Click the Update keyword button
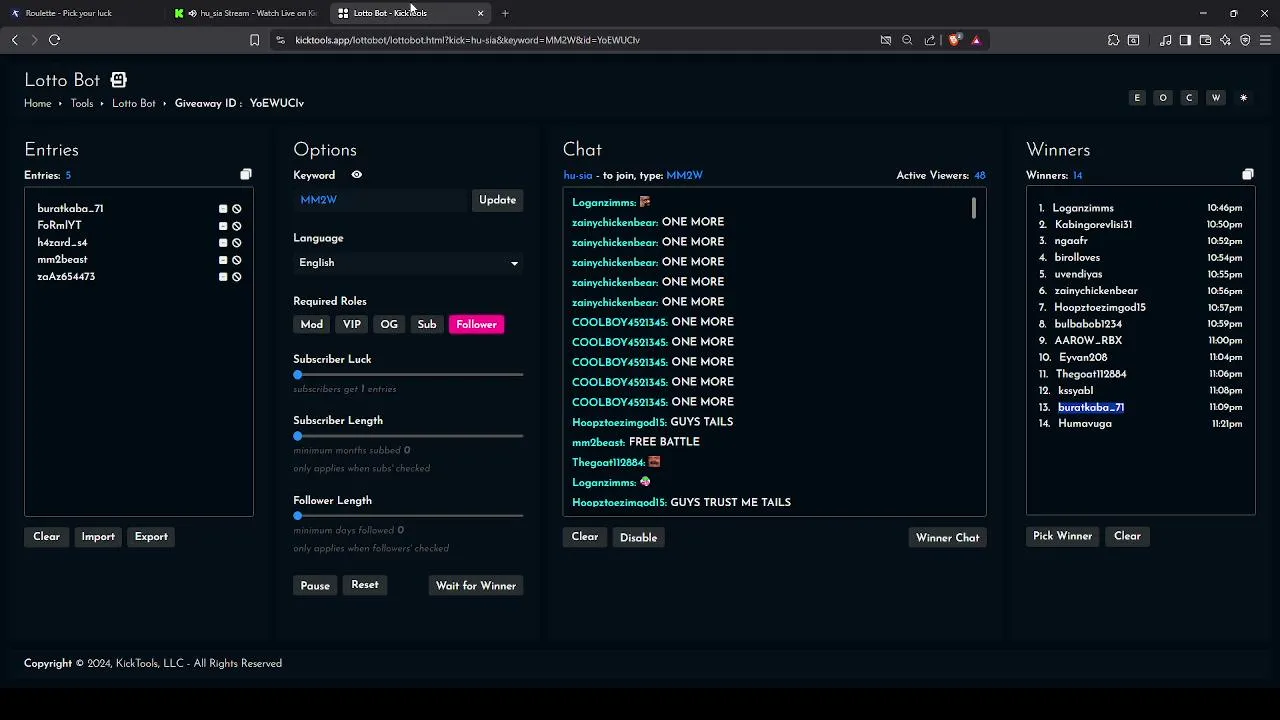Image resolution: width=1280 pixels, height=720 pixels. [x=497, y=200]
